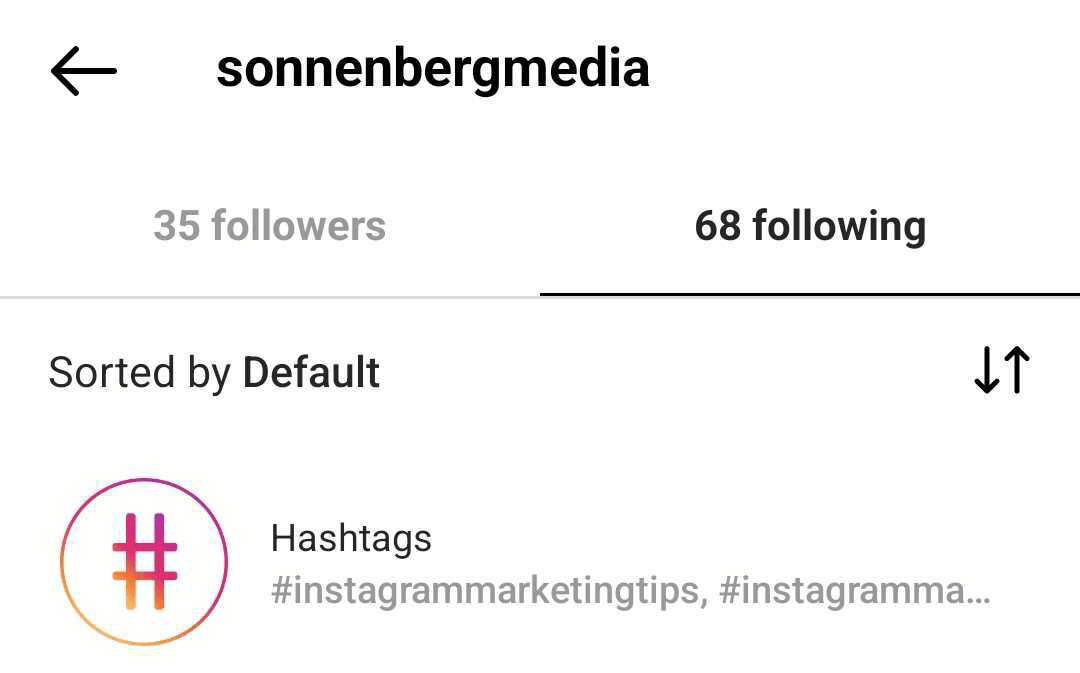Click the number 35 in the followers tab
The height and width of the screenshot is (673, 1080).
coord(176,226)
